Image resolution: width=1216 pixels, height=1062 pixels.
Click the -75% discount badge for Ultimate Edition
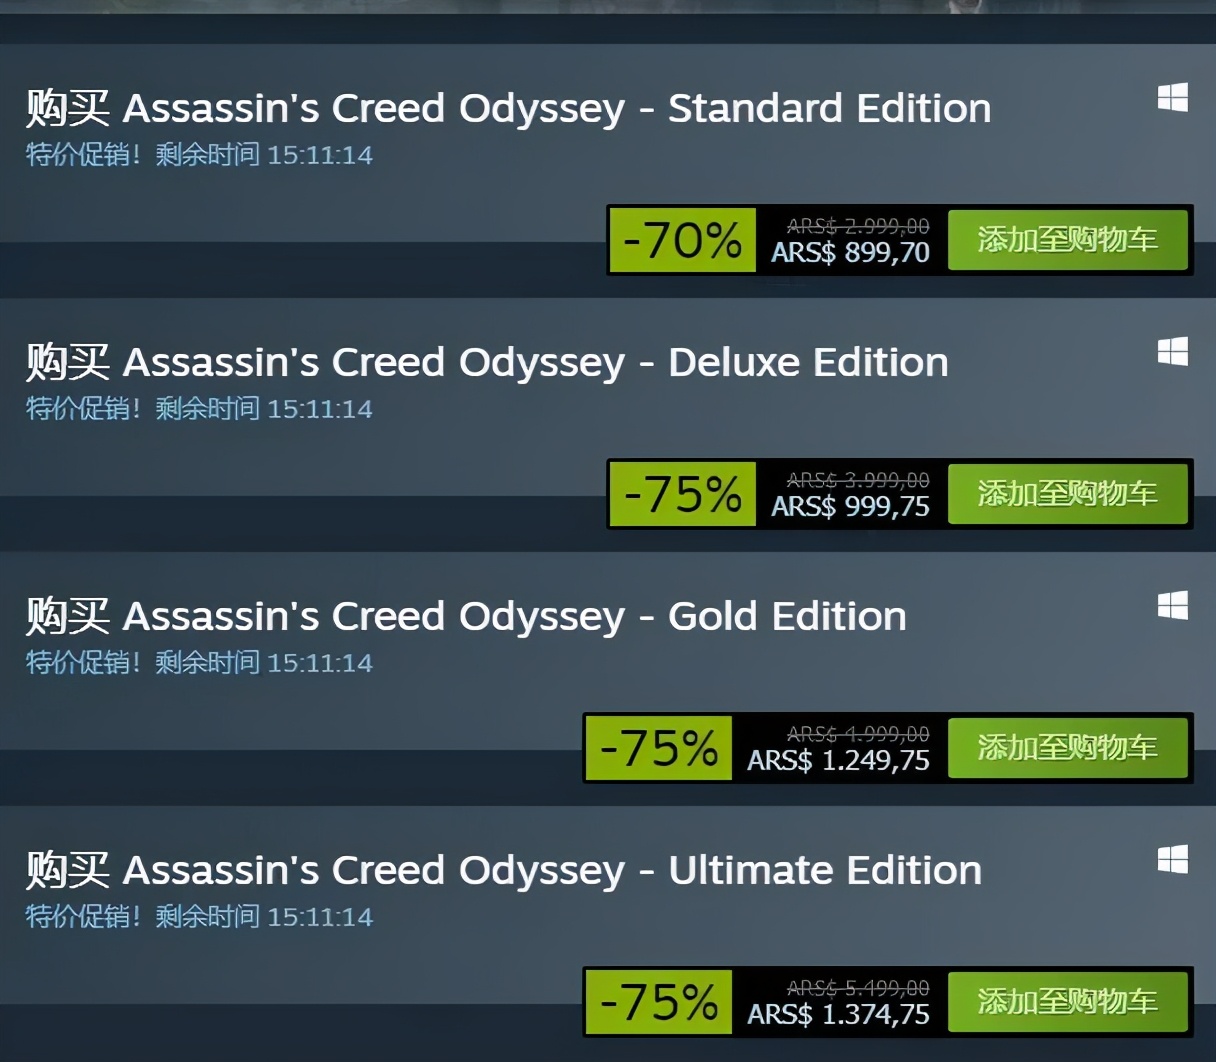pyautogui.click(x=656, y=1001)
